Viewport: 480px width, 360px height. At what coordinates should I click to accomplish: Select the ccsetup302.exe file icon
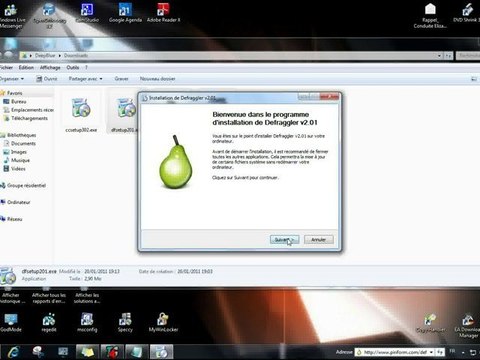pyautogui.click(x=81, y=108)
